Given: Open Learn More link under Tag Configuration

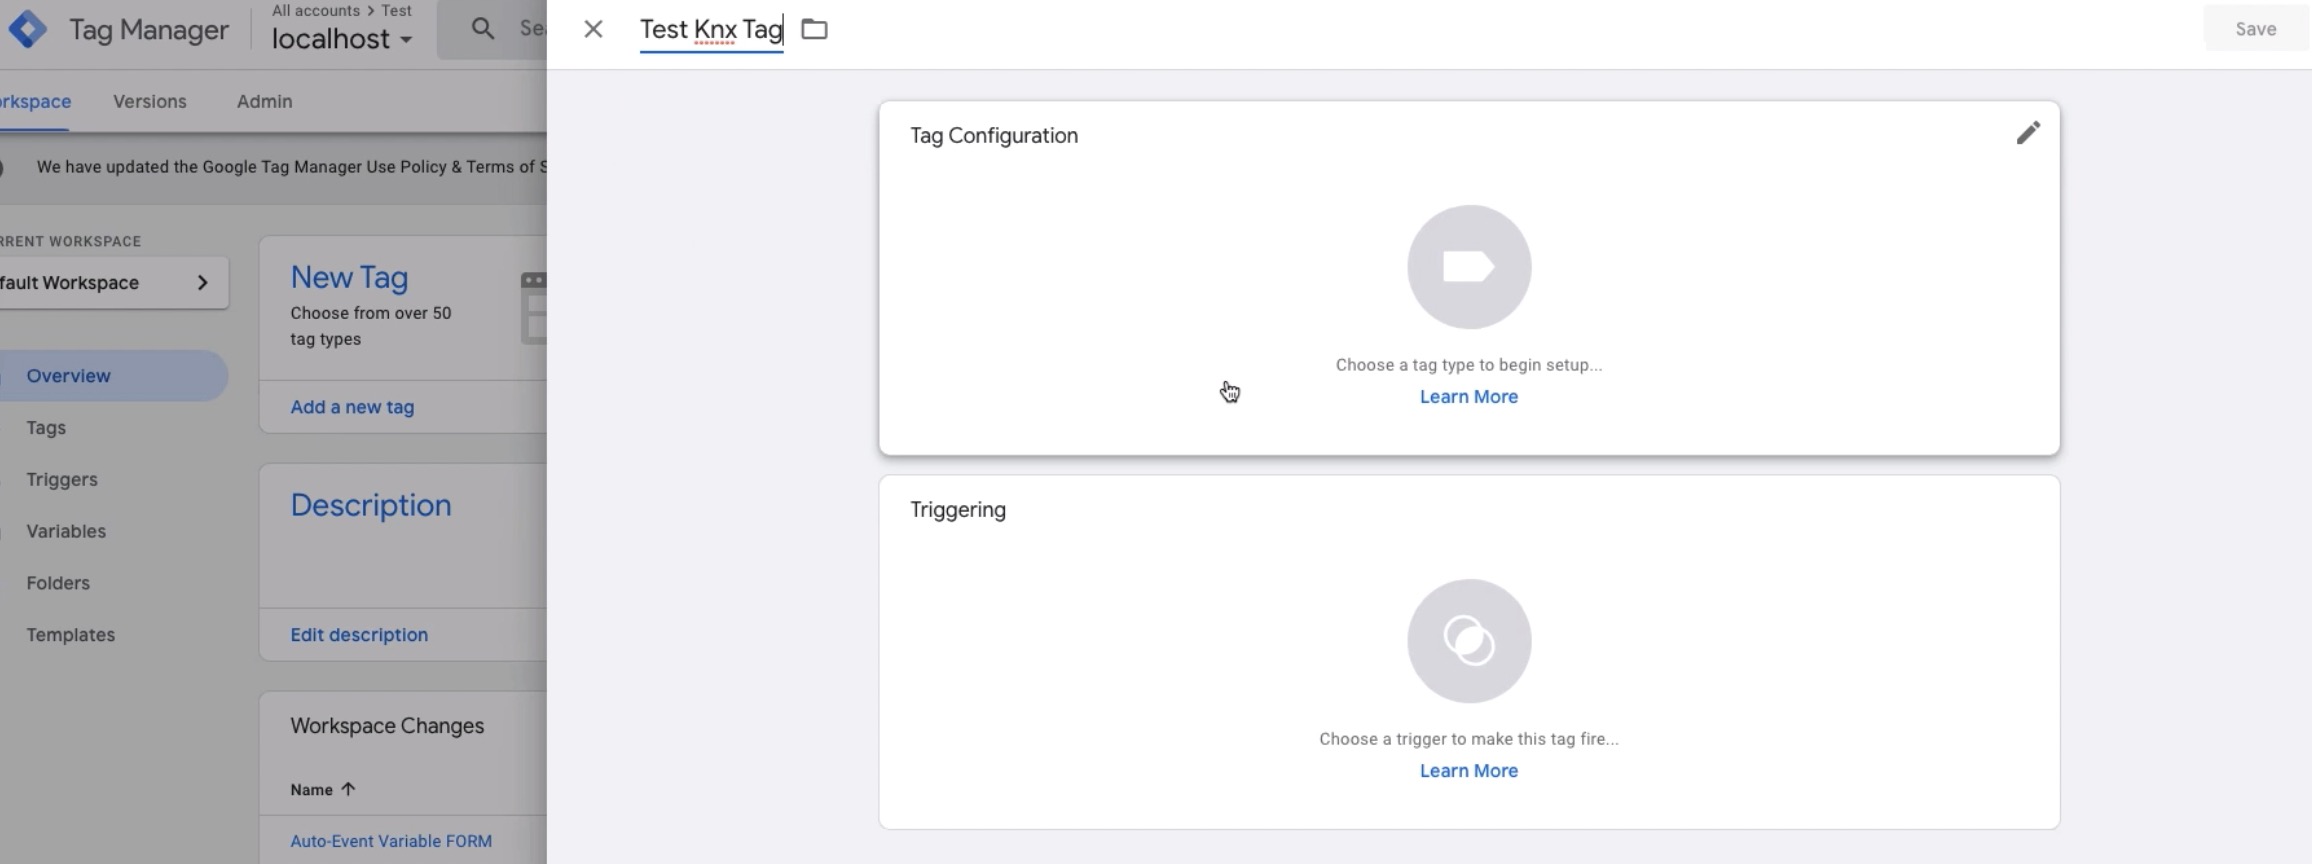Looking at the screenshot, I should point(1468,397).
